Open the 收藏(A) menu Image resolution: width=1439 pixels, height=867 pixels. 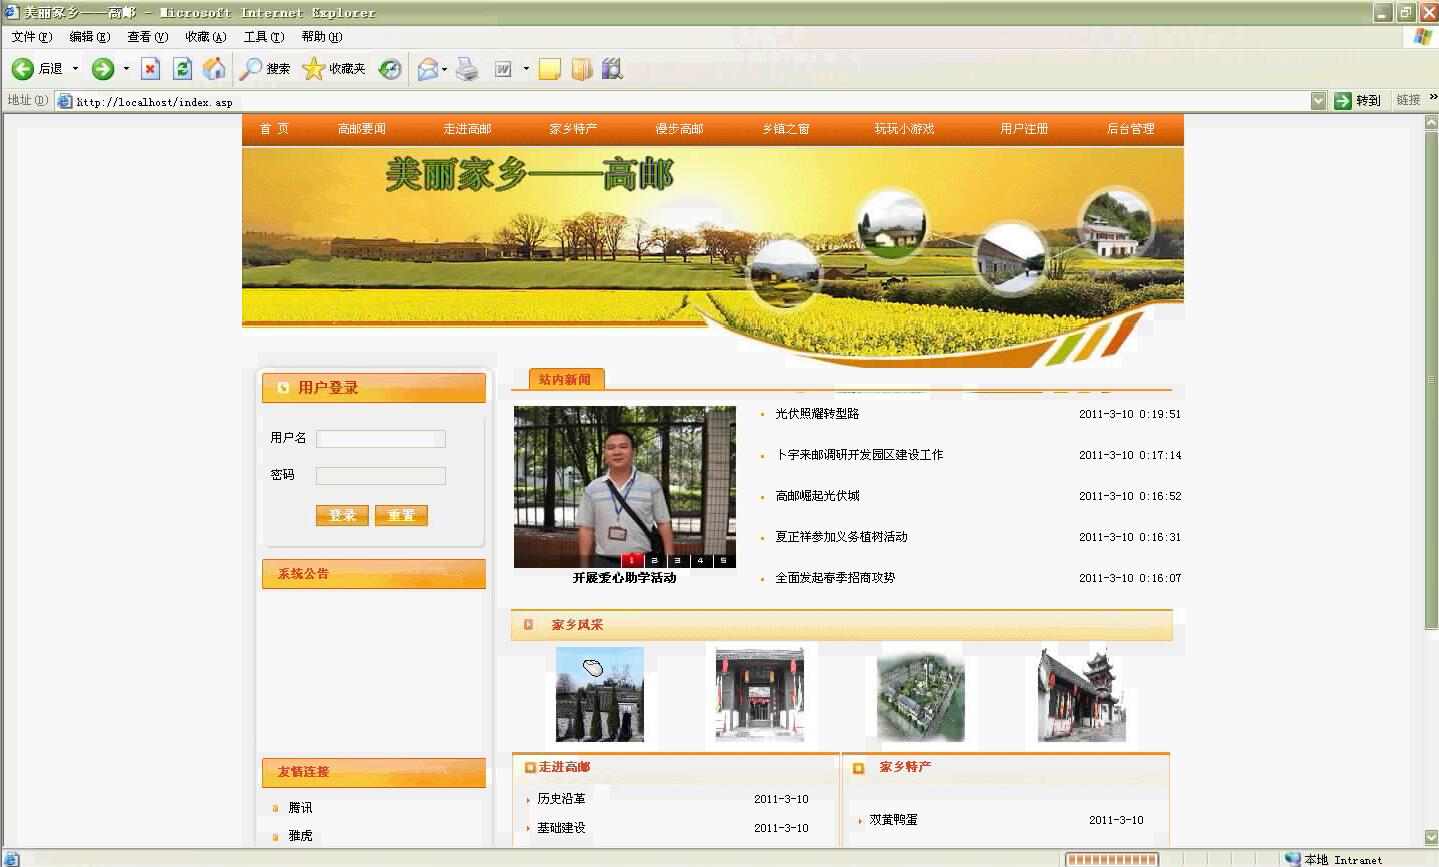pyautogui.click(x=205, y=37)
